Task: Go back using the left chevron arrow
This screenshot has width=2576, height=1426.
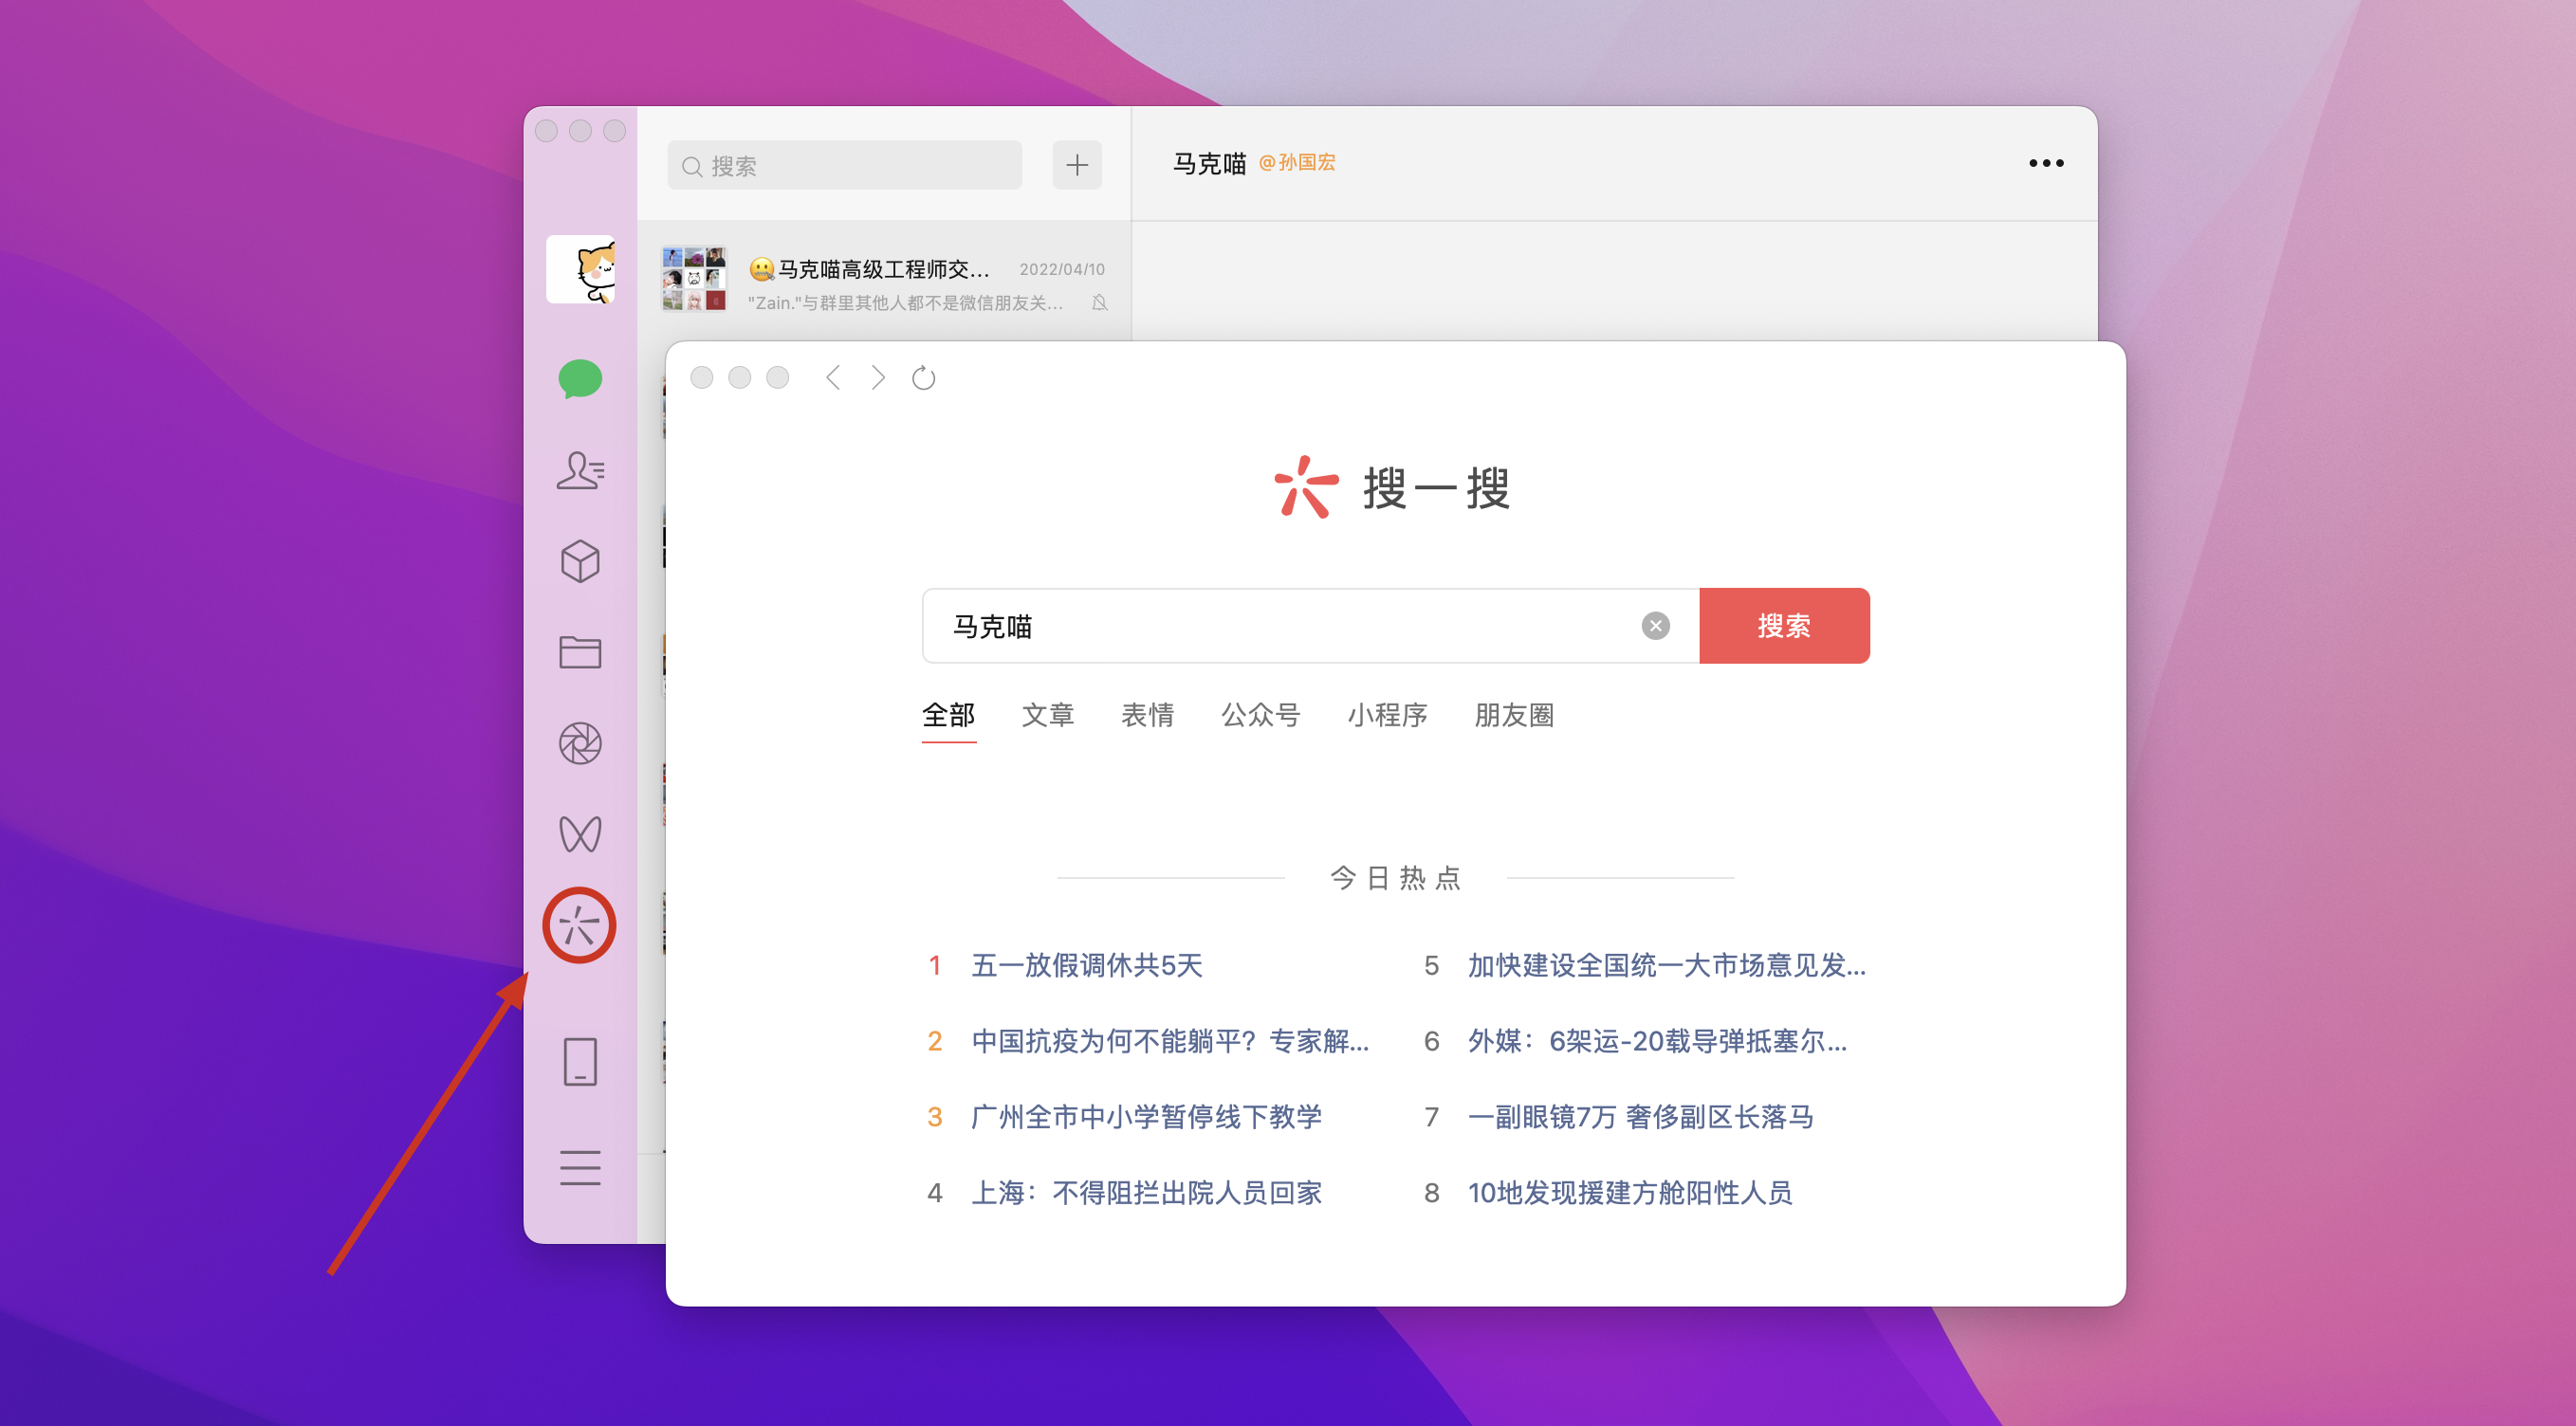Action: [x=833, y=378]
